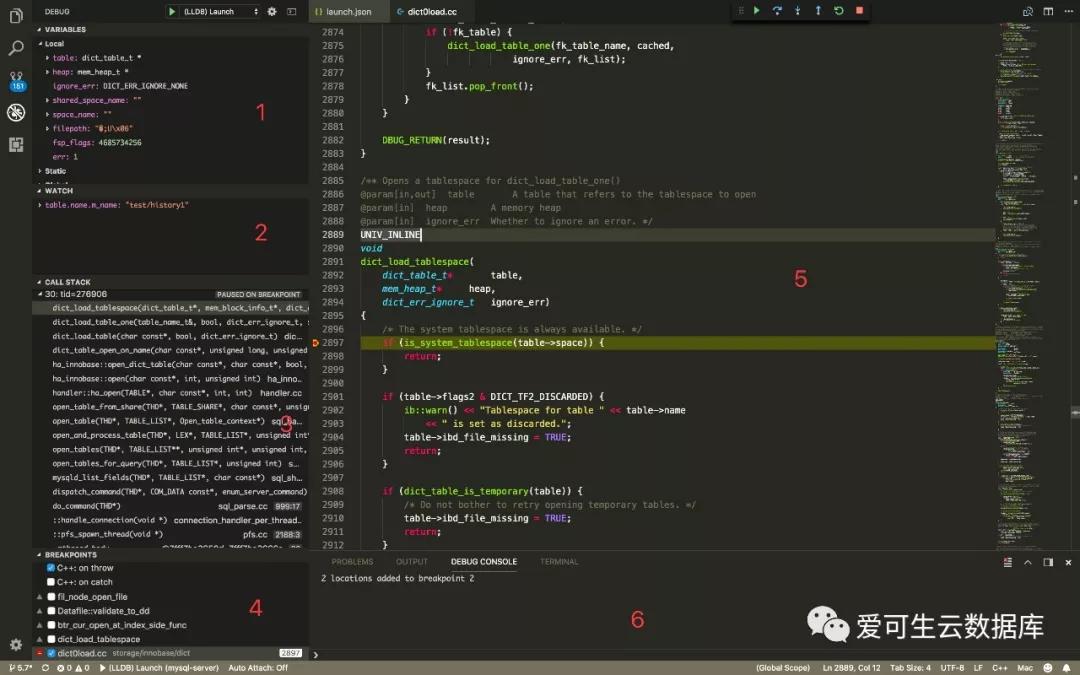Disable the 'C++: on throw' breakpoint
This screenshot has height=675, width=1080.
[x=50, y=567]
